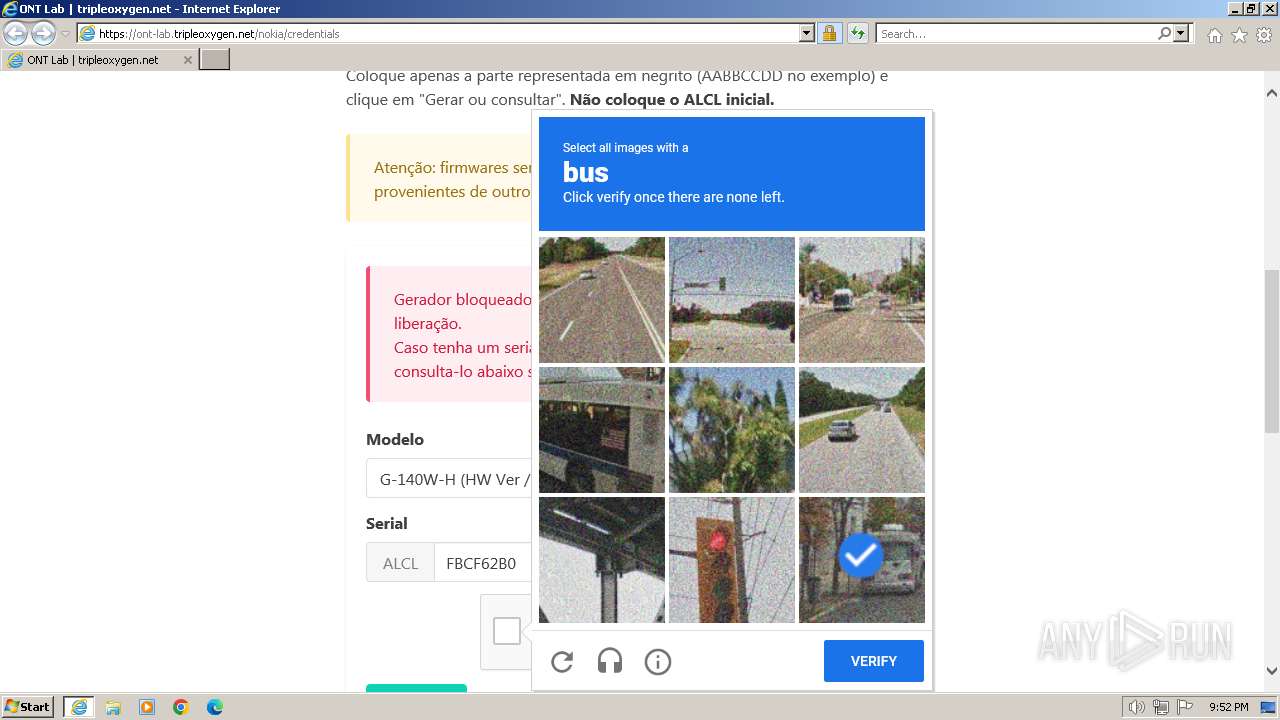1280x720 pixels.
Task: Click the IE Forward navigation button
Action: (x=43, y=33)
